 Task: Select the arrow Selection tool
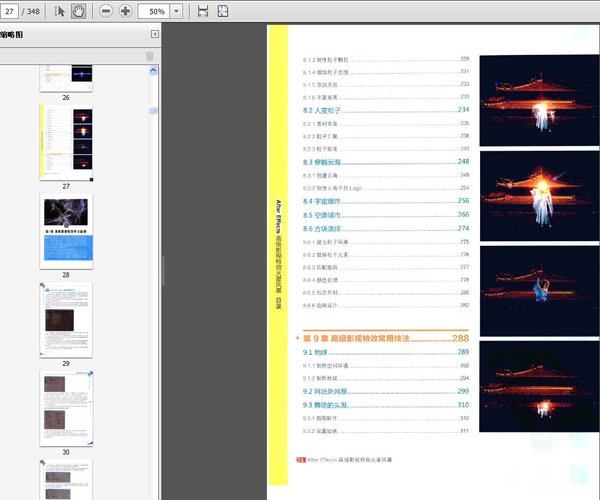pos(59,11)
